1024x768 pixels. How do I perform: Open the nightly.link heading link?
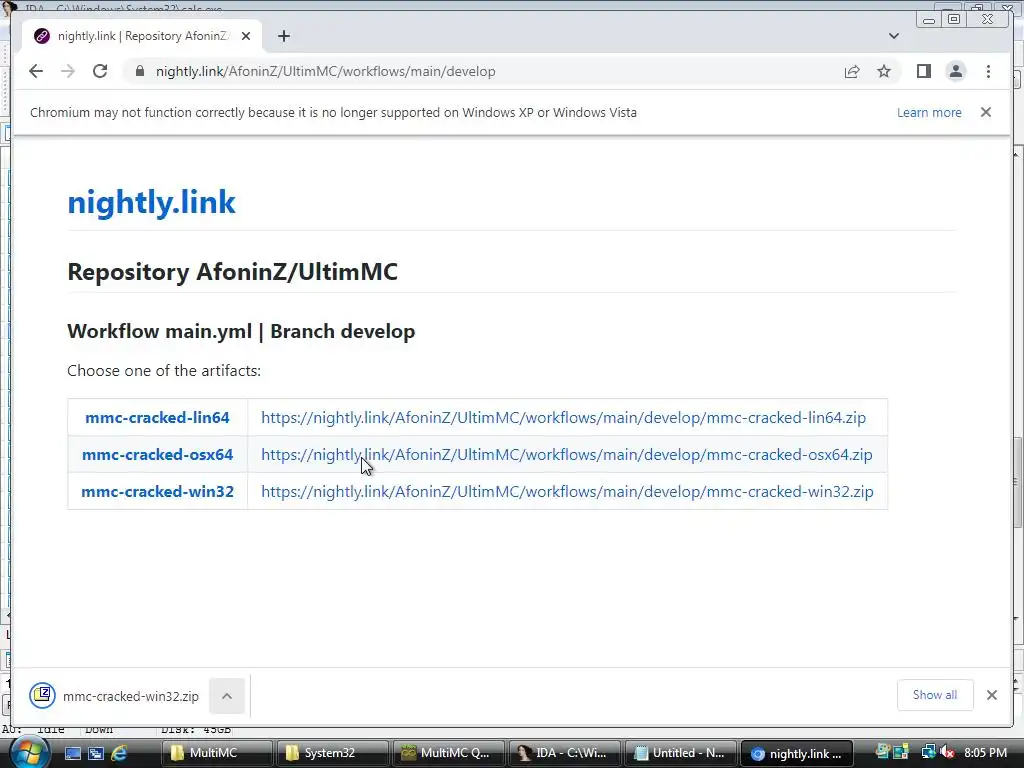click(152, 202)
